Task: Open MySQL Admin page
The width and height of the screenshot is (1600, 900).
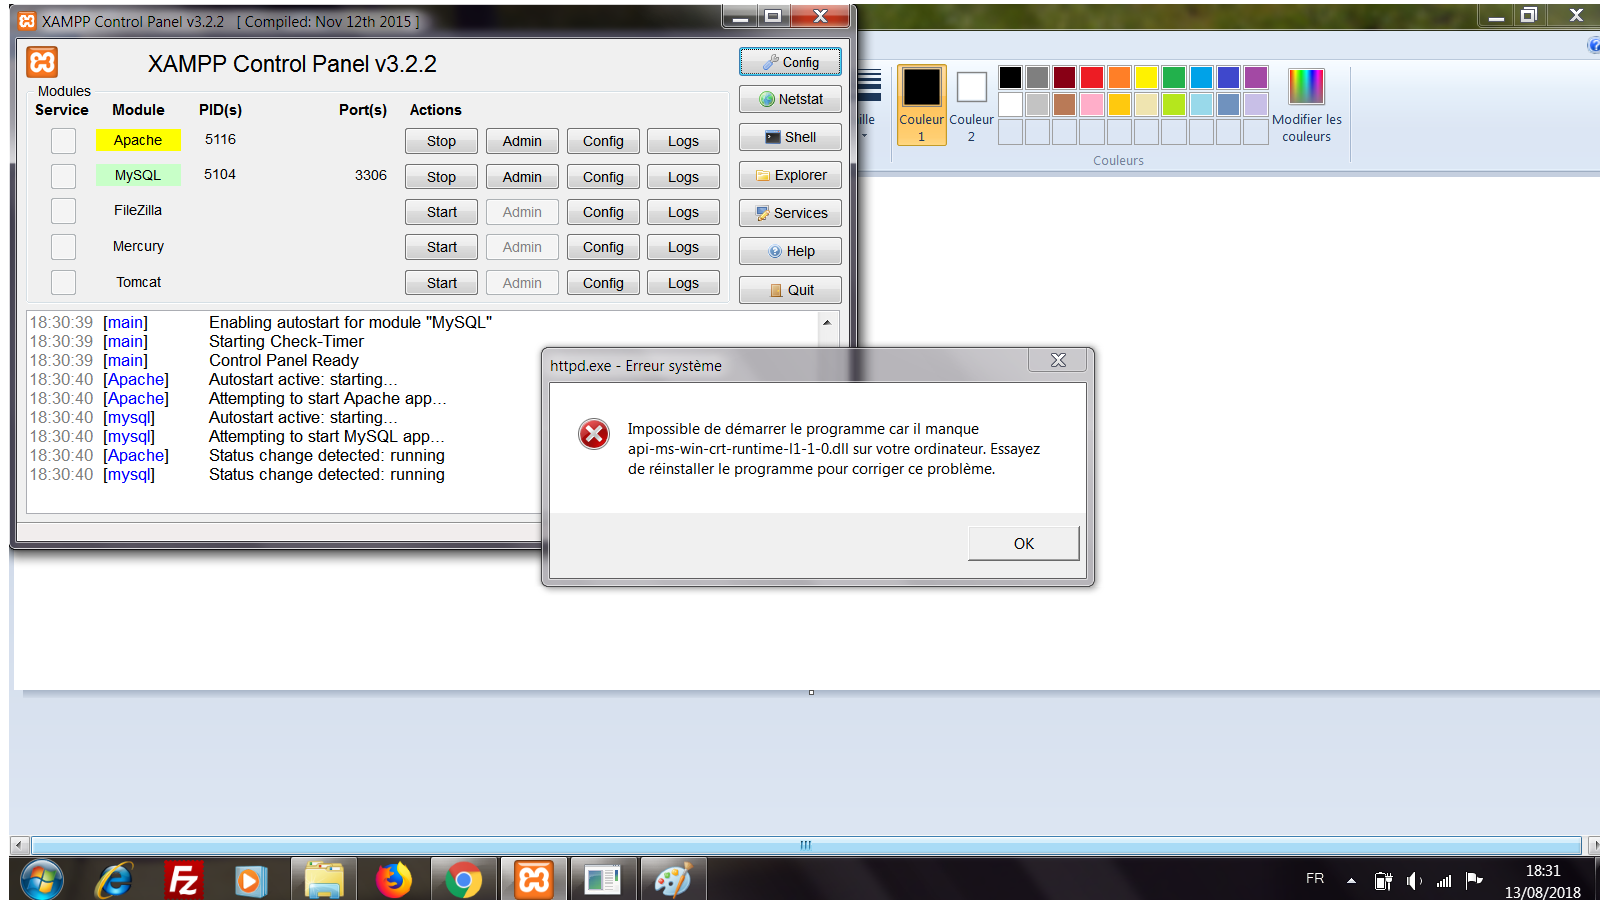Action: [x=522, y=177]
